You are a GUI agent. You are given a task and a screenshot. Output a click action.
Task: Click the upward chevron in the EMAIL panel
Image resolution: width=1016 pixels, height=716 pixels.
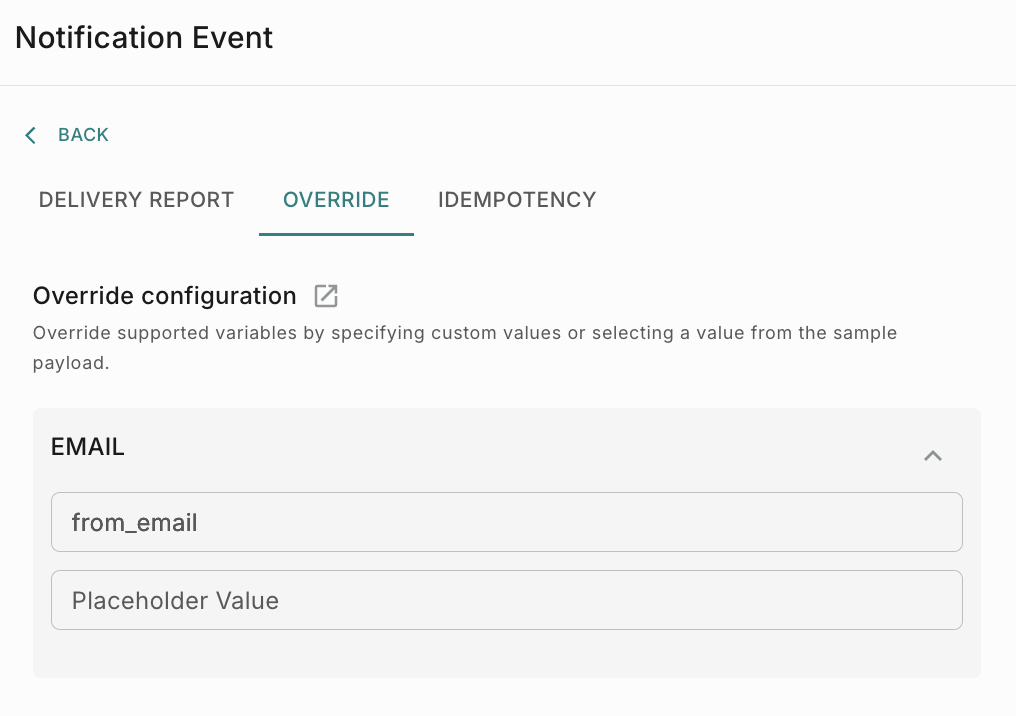(x=933, y=455)
